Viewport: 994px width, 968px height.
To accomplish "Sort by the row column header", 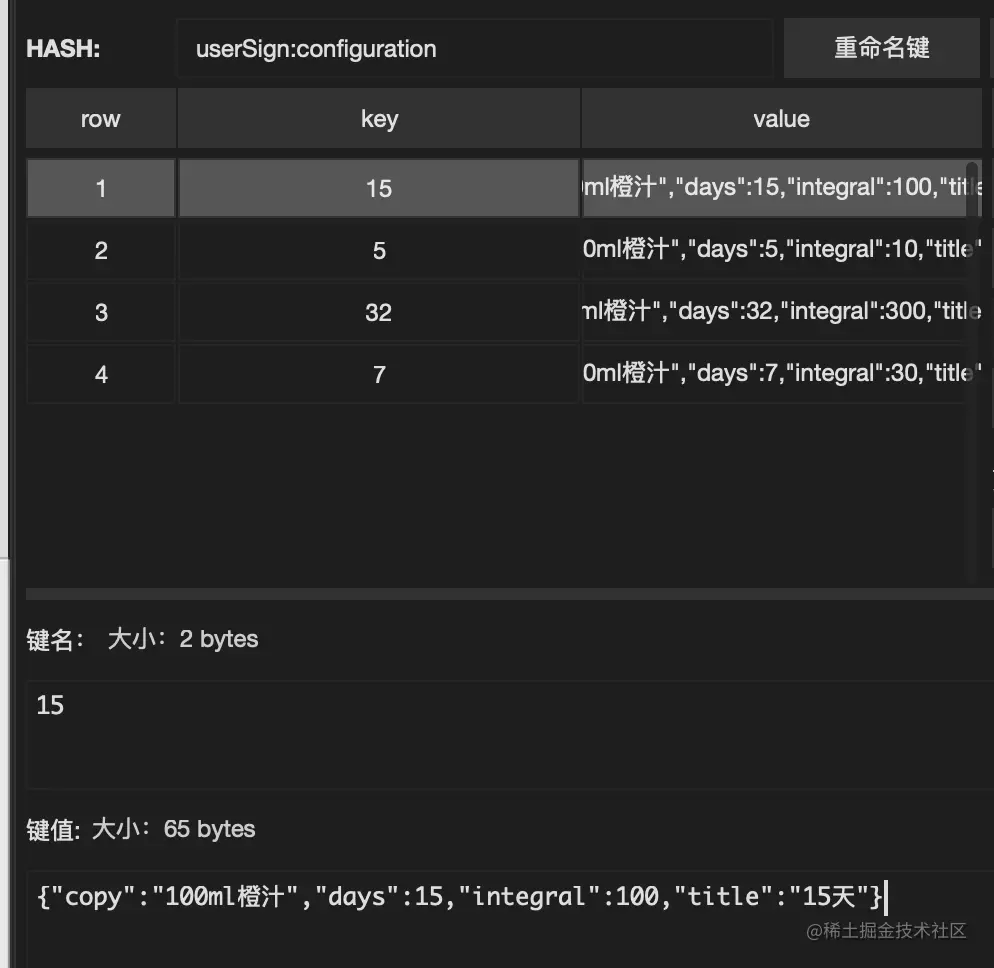I will (100, 119).
